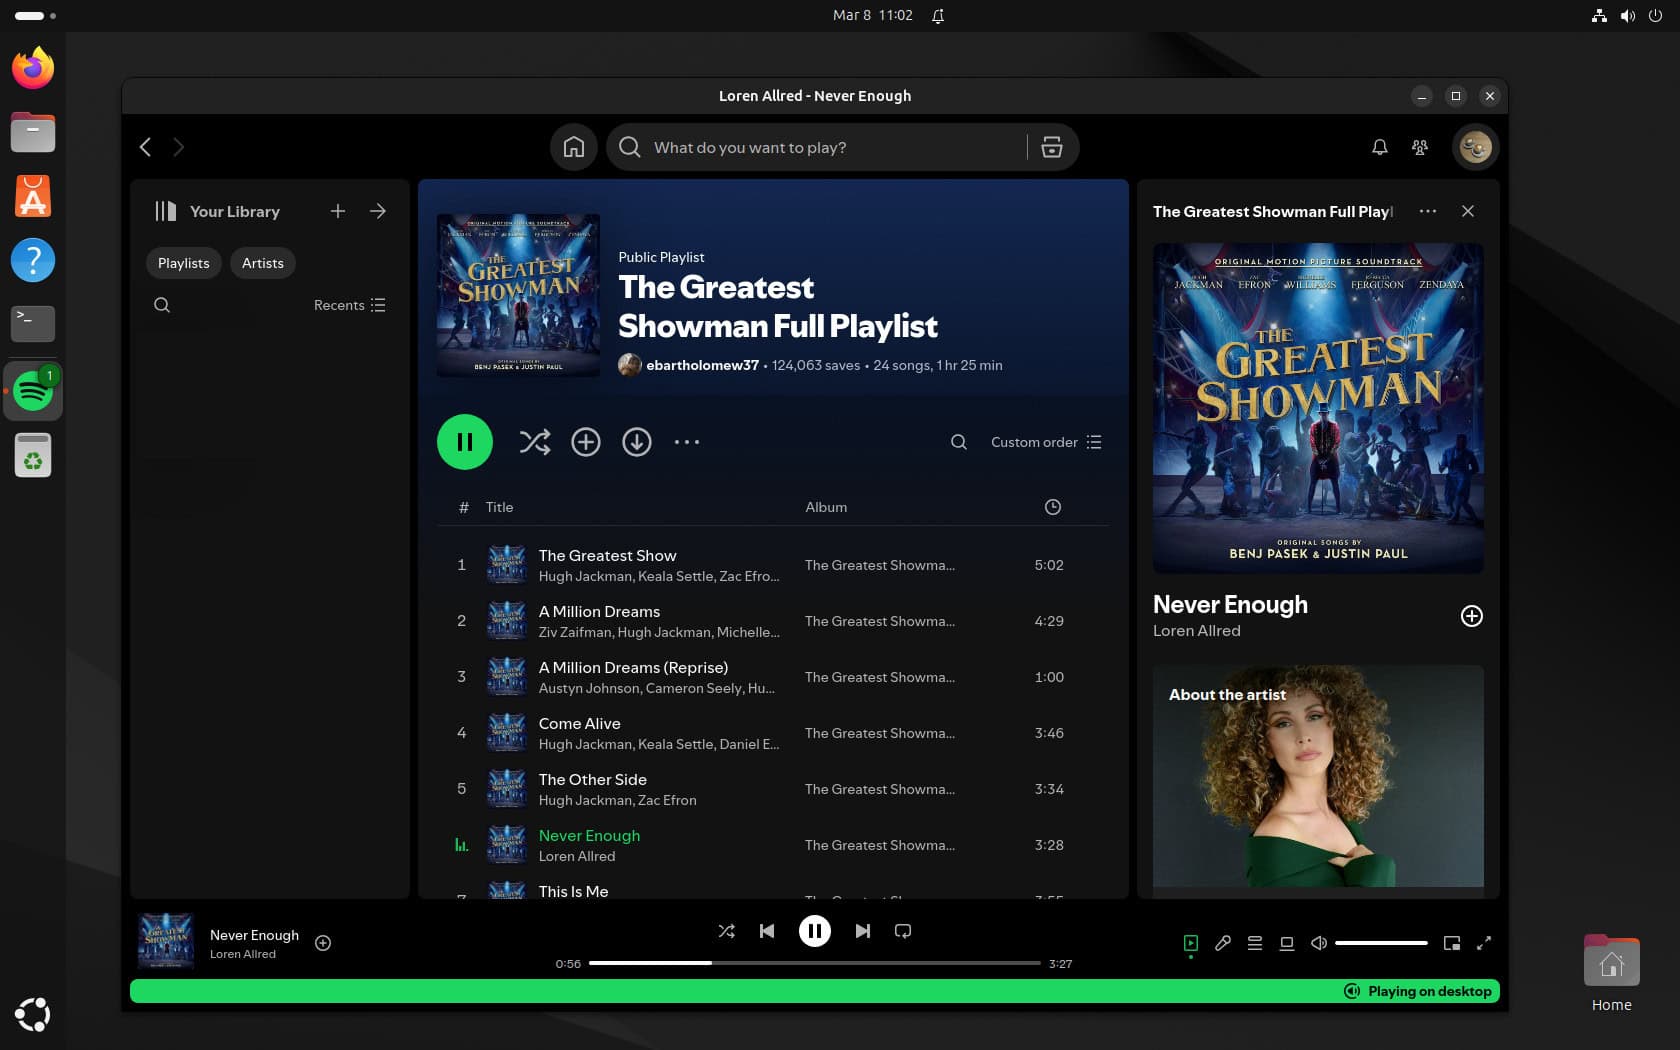Open ebartholomew37 profile link
The height and width of the screenshot is (1050, 1680).
point(702,365)
